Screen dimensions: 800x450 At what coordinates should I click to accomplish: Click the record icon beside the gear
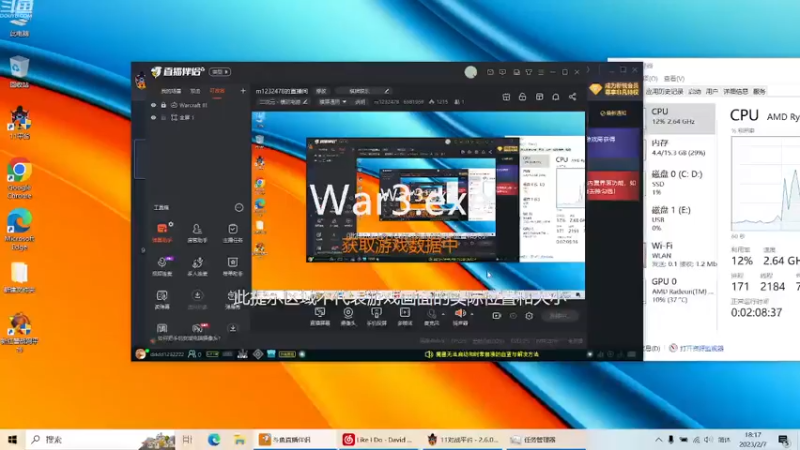point(496,316)
